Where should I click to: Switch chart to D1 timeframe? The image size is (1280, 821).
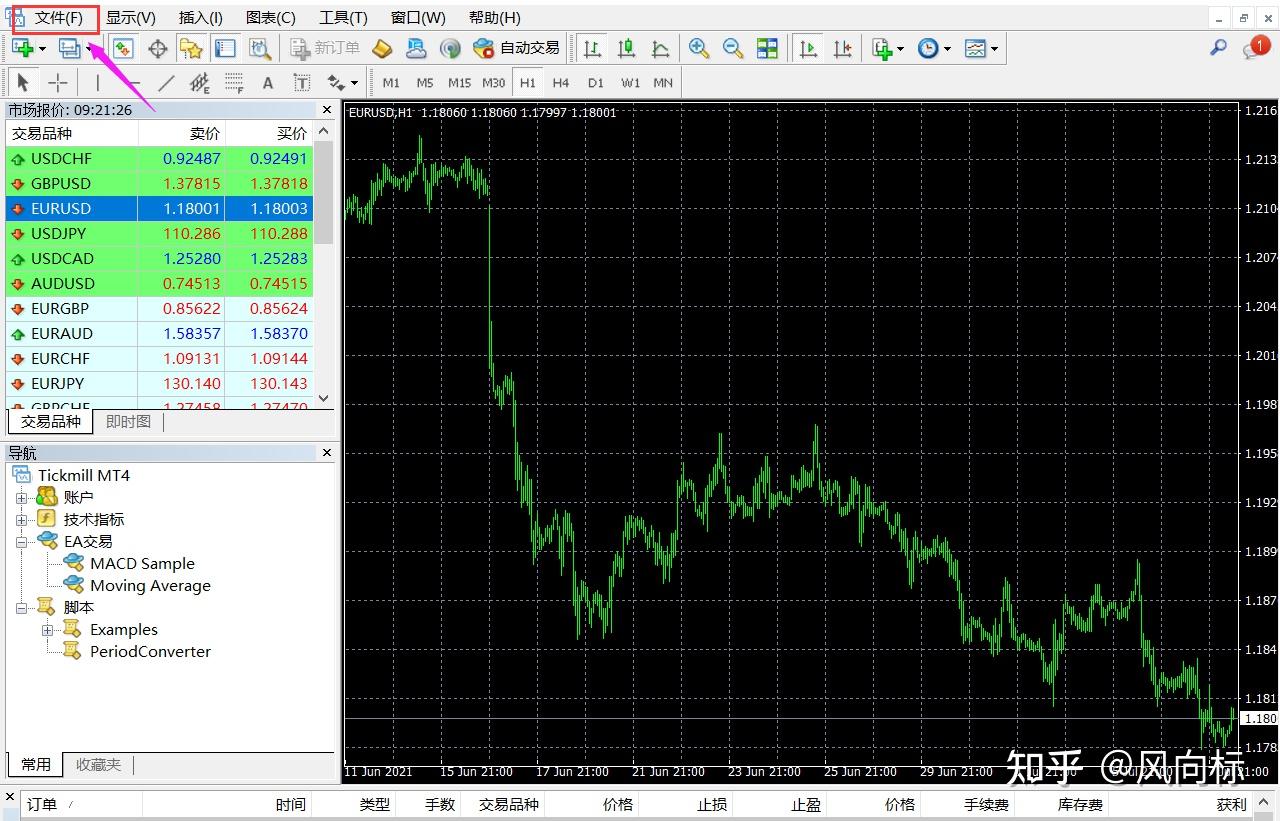pos(596,83)
